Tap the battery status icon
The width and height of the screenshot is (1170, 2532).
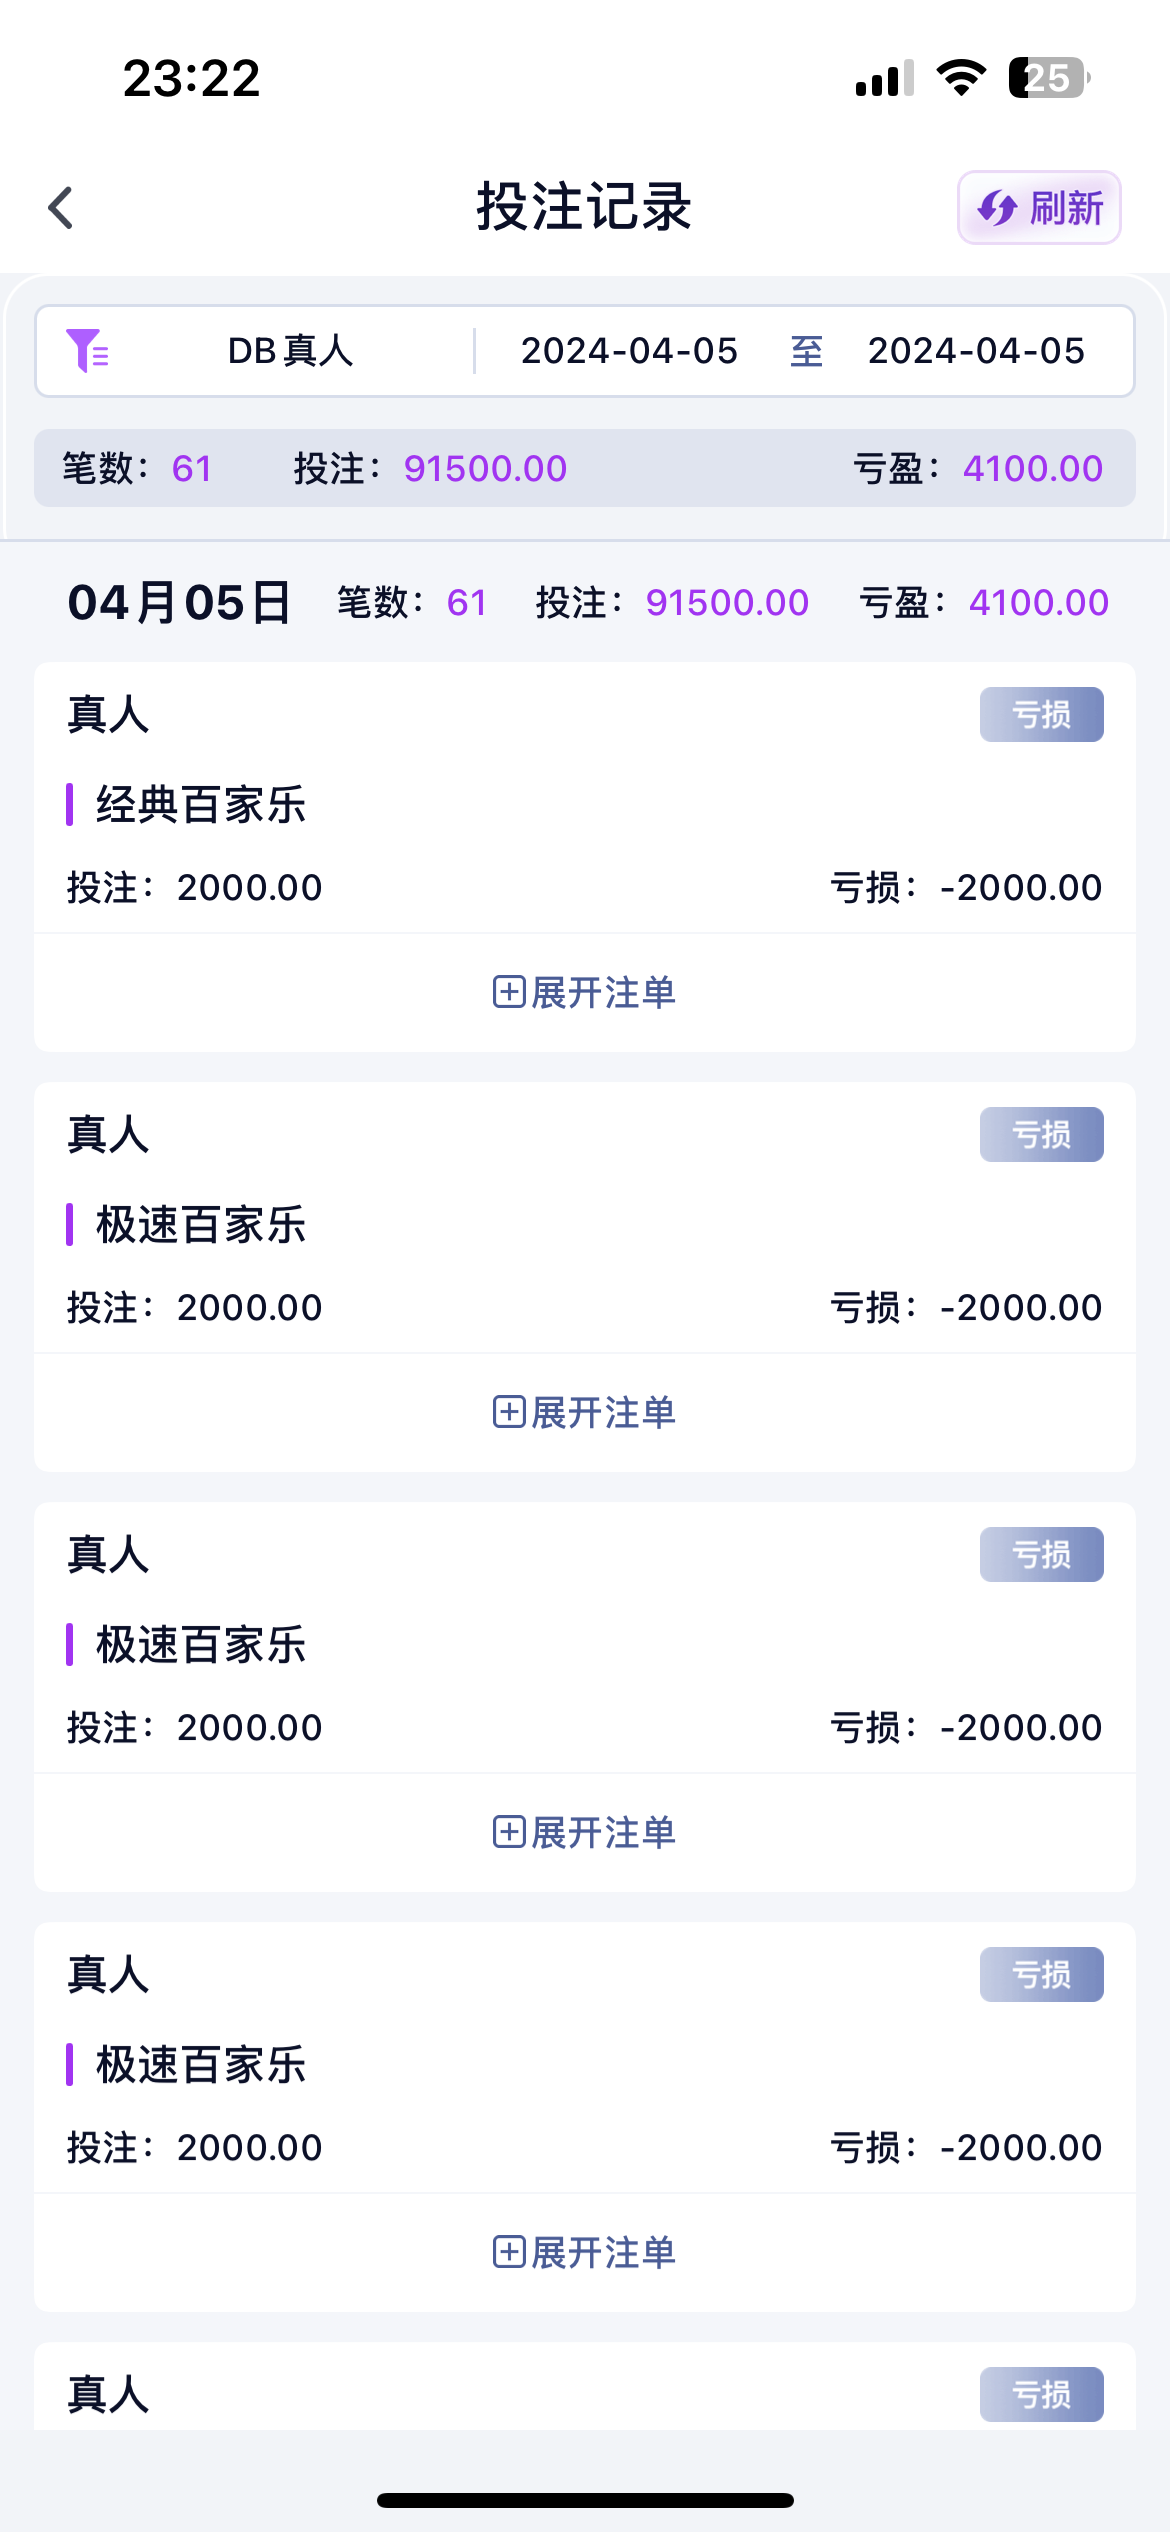[1047, 78]
